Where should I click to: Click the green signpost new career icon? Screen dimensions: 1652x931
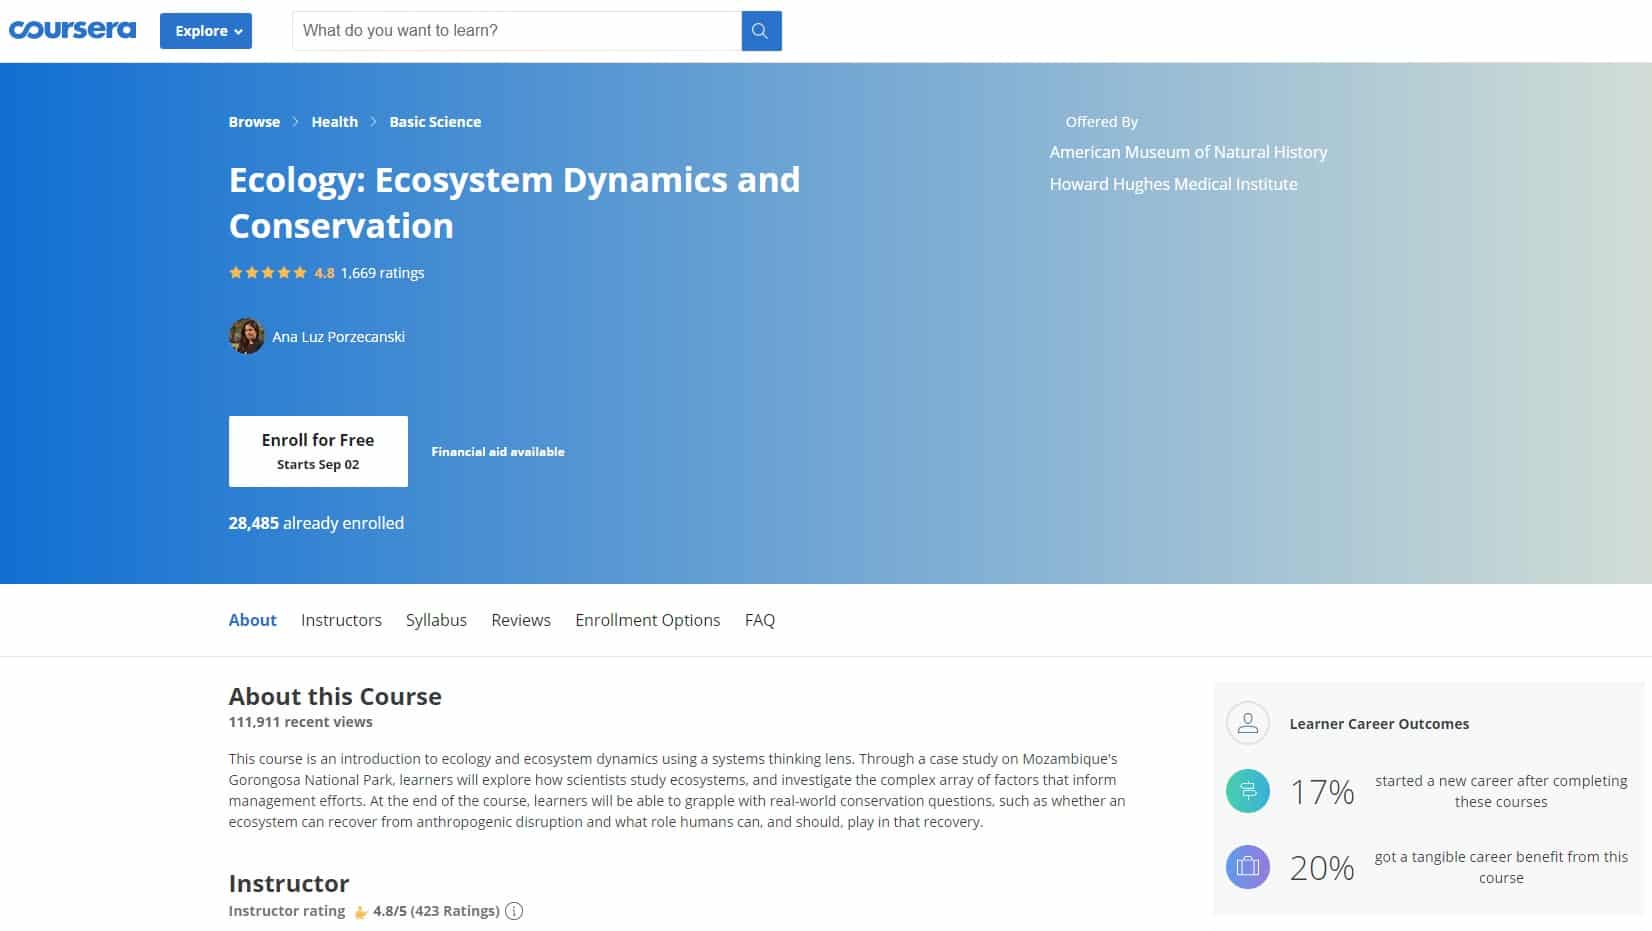1247,791
